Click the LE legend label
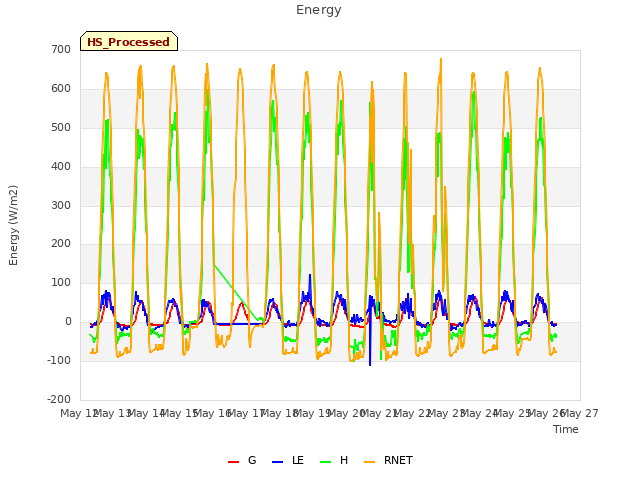This screenshot has height=480, width=640. pos(298,460)
